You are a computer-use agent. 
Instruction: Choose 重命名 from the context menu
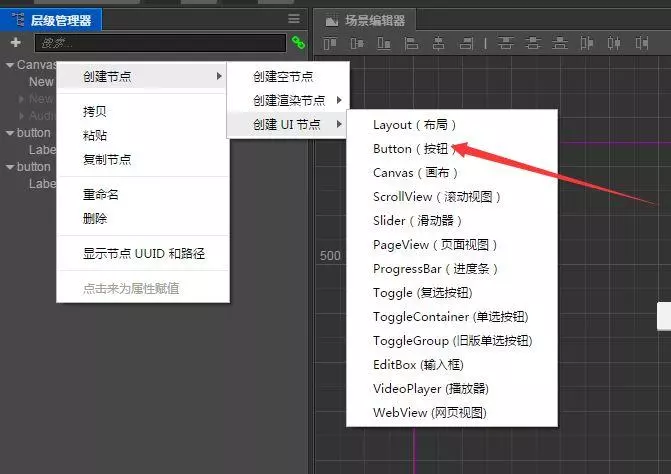point(101,195)
